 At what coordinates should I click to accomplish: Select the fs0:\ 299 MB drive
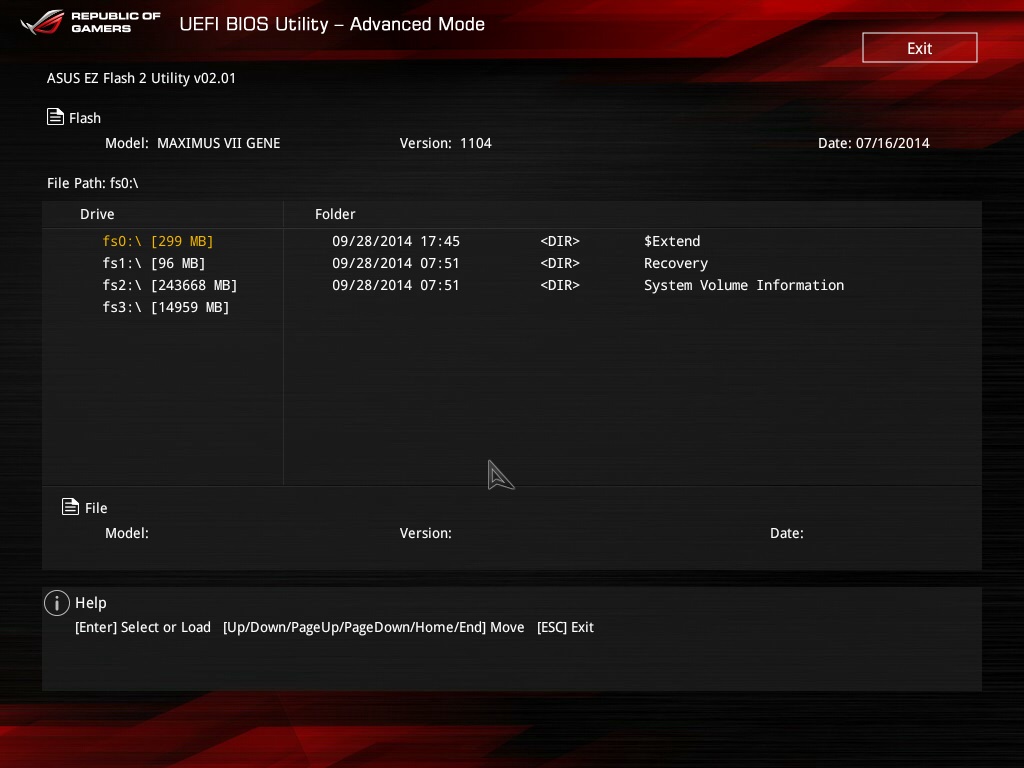[158, 241]
